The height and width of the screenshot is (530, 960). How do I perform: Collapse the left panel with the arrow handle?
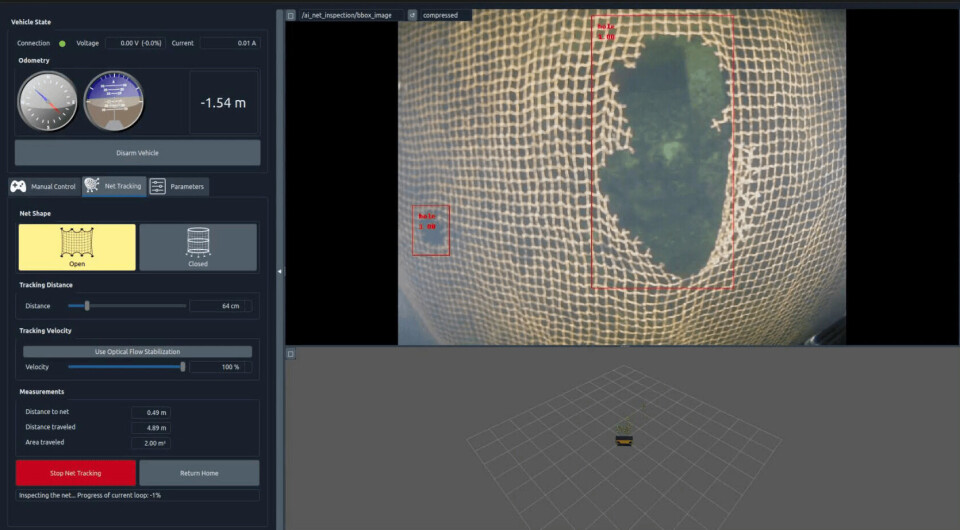[x=279, y=271]
